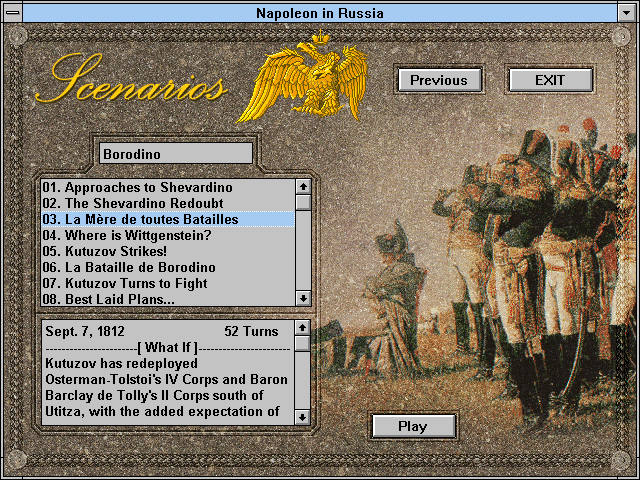Click the Napoleon in Russia title bar

[x=320, y=13]
